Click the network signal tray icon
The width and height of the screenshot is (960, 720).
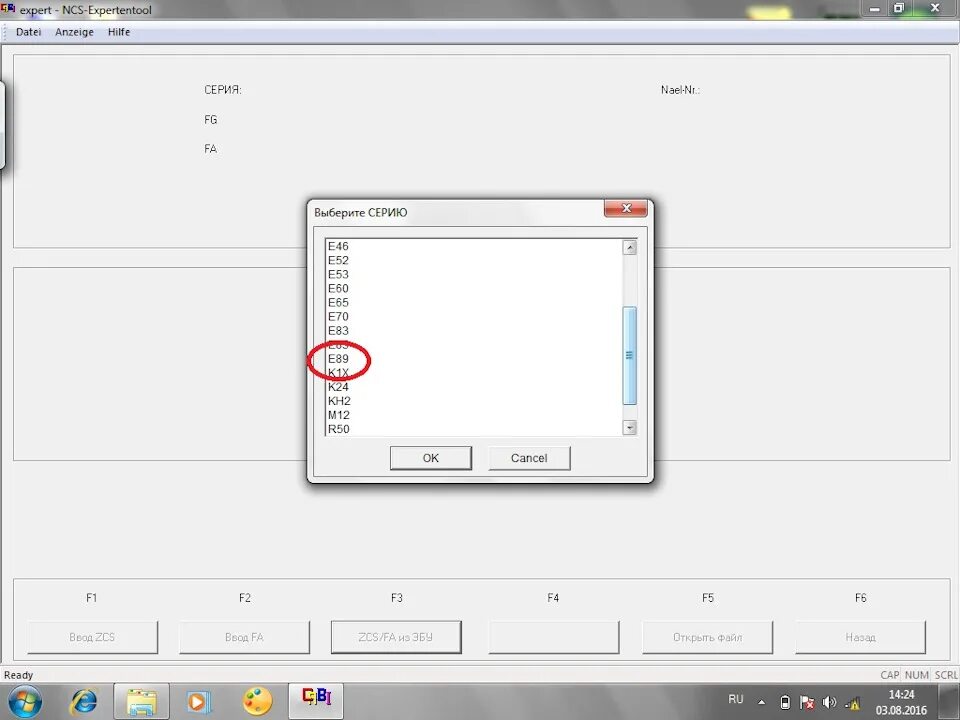tap(852, 703)
